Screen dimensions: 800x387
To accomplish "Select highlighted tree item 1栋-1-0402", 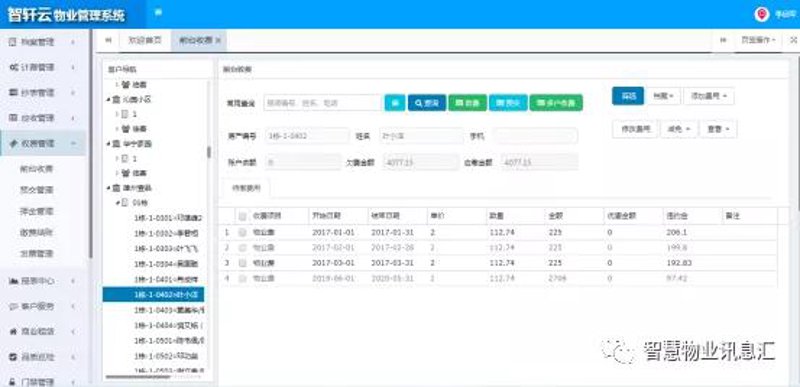I will click(154, 295).
